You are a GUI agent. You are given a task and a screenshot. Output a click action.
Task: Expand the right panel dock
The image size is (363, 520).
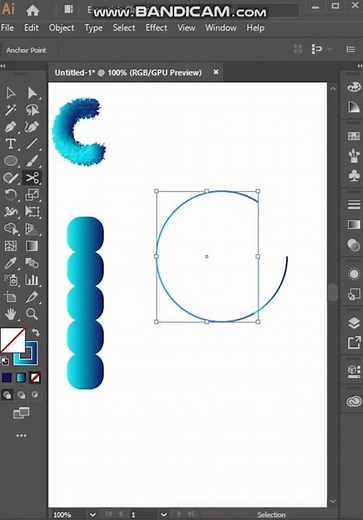[x=360, y=66]
